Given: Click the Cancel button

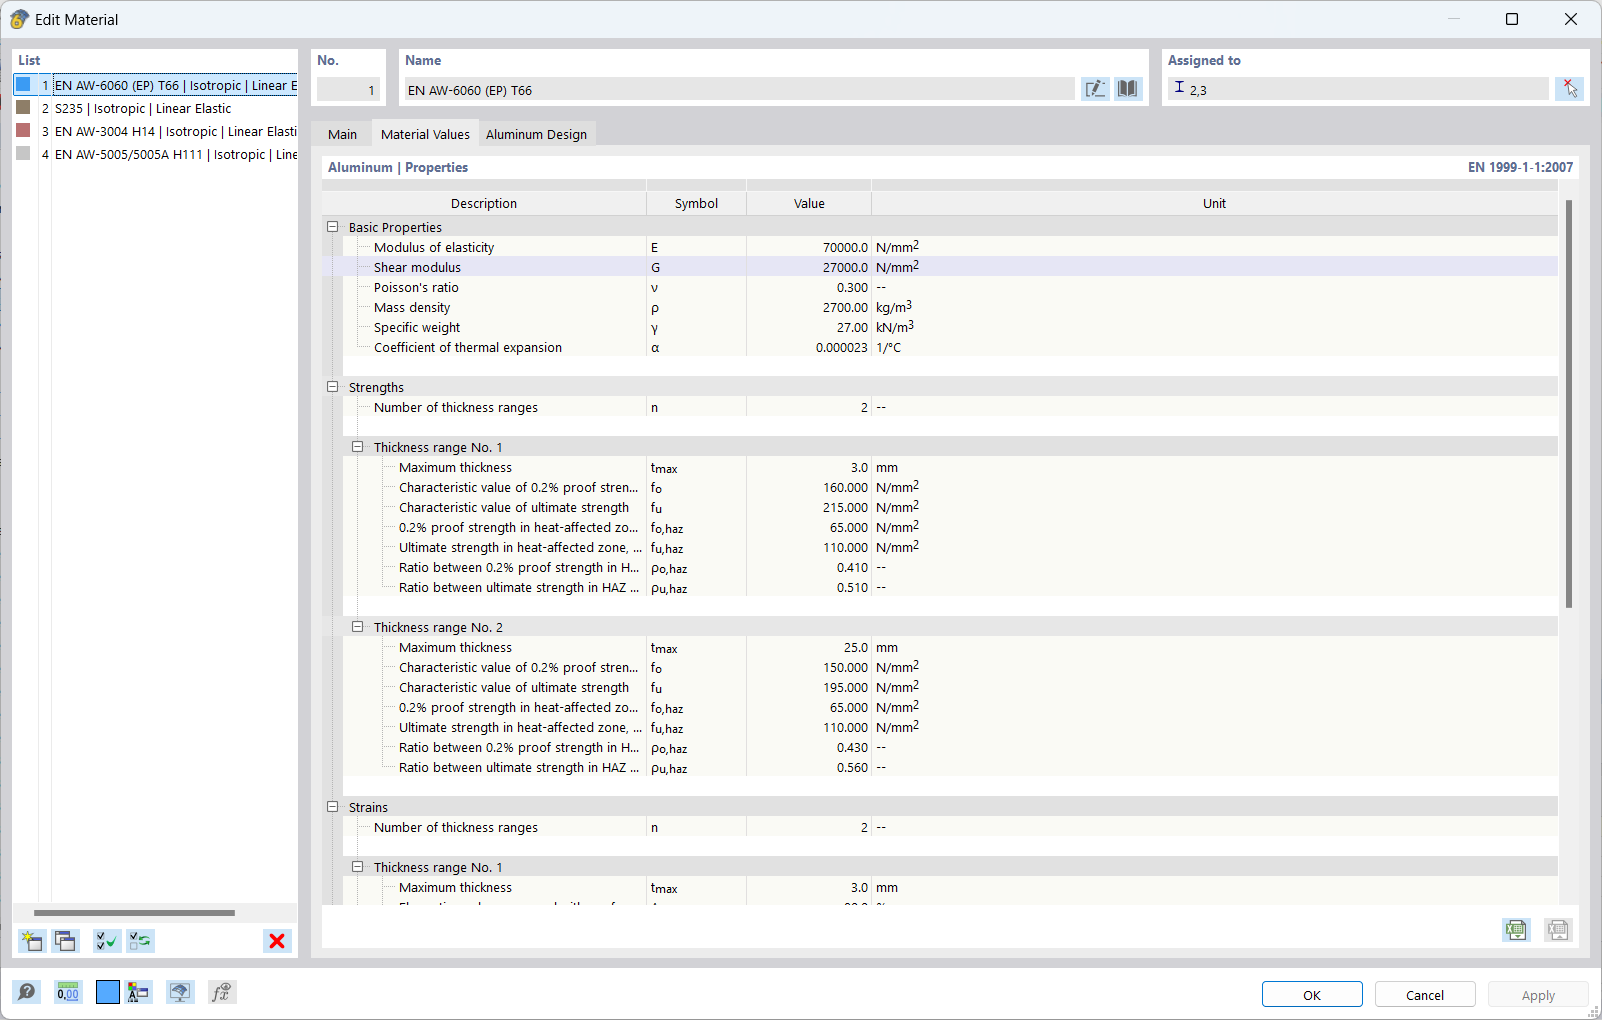Looking at the screenshot, I should tap(1425, 995).
